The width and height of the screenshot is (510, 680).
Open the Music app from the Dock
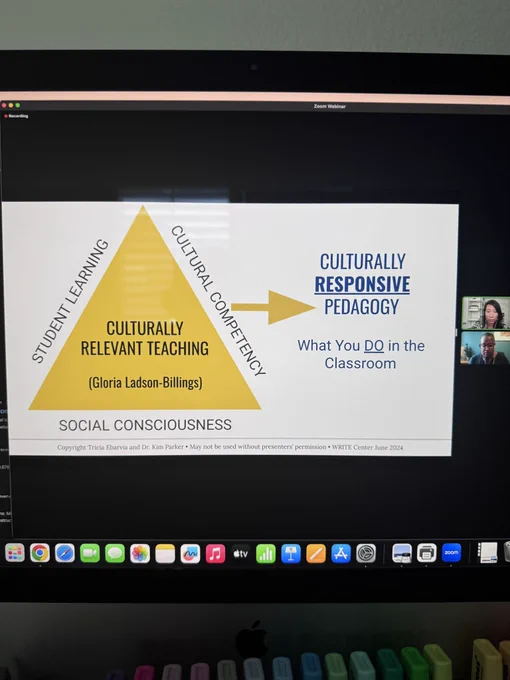click(216, 553)
